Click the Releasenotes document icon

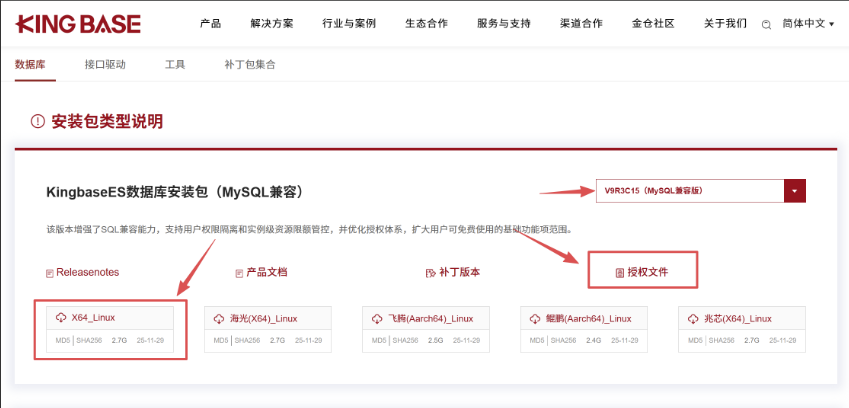coord(50,273)
